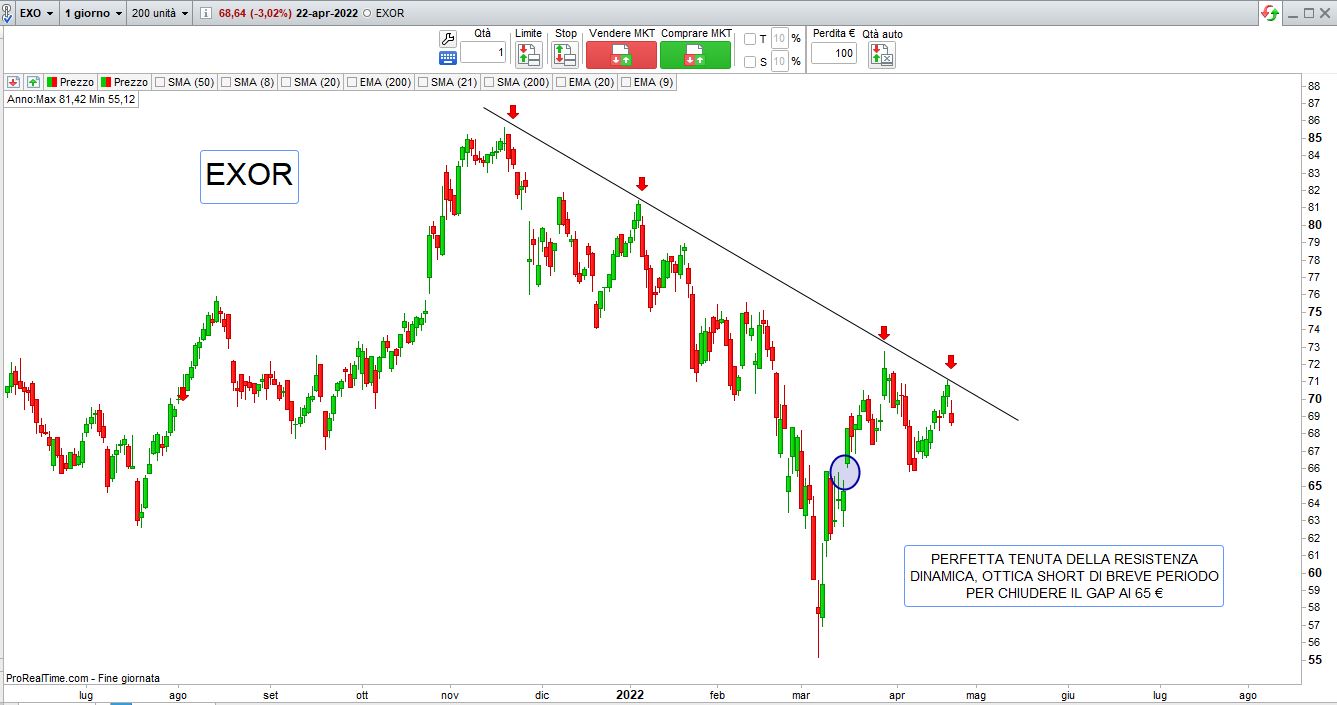Viewport: 1337px width, 705px height.
Task: Click the mar label on the time axis
Action: point(801,694)
